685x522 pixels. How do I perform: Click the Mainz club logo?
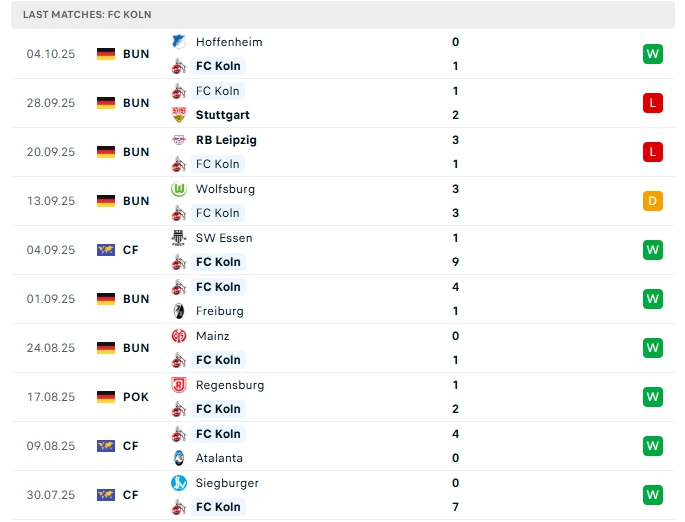(x=179, y=336)
